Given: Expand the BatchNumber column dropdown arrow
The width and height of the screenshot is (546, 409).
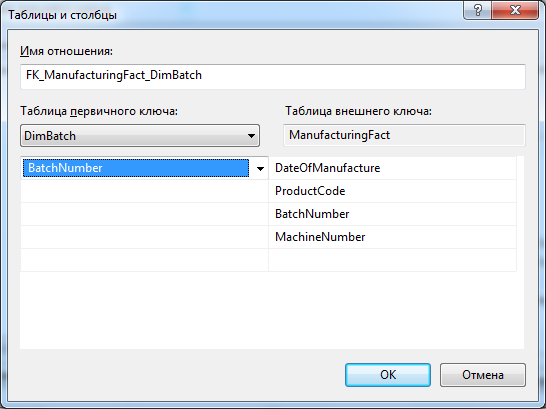Looking at the screenshot, I should 260,168.
